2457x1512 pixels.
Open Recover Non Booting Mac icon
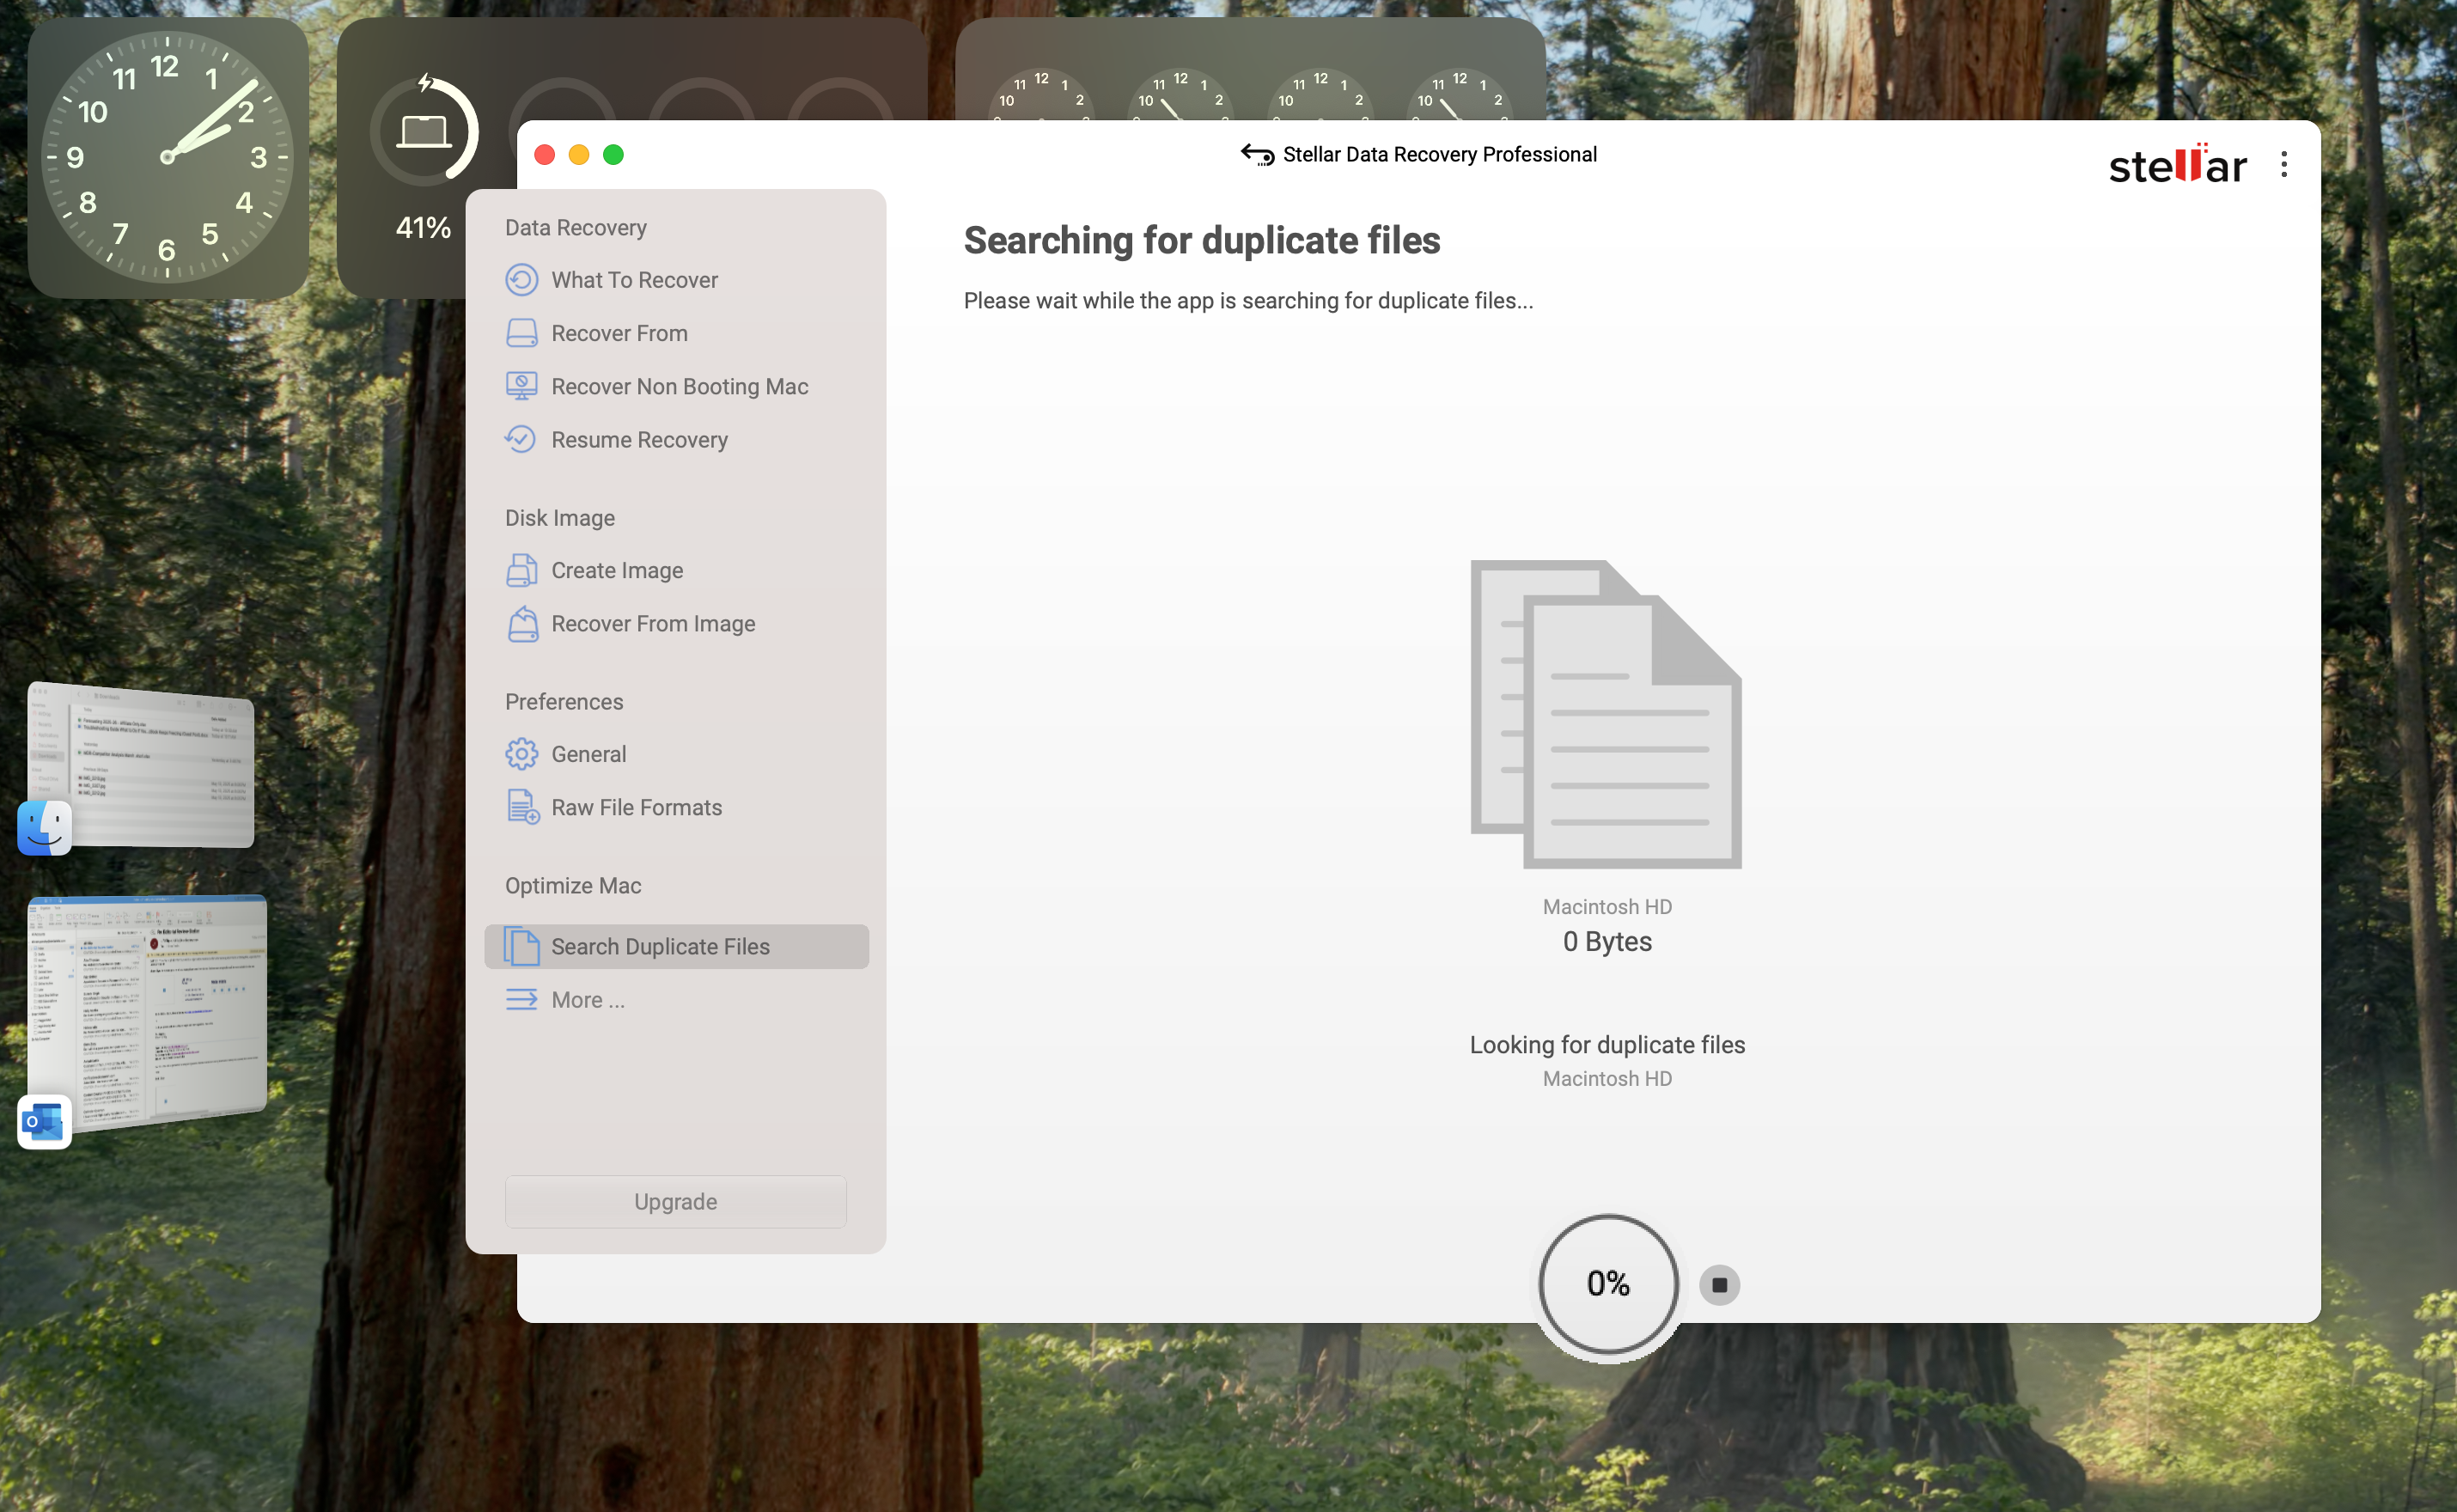coord(521,386)
